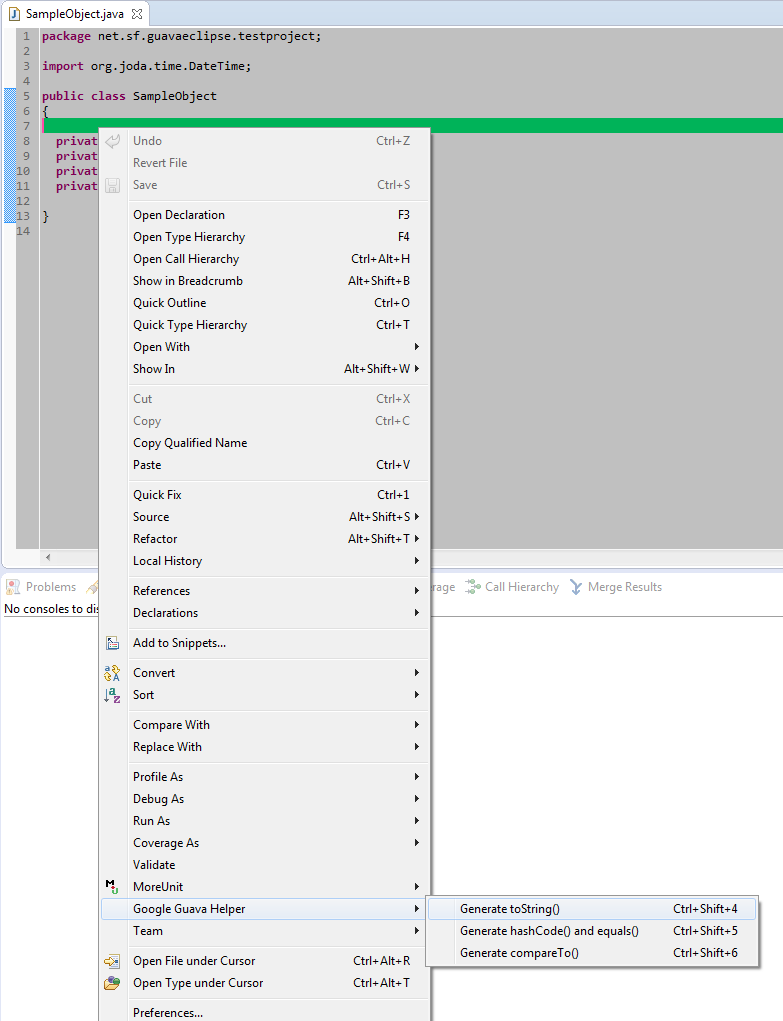The height and width of the screenshot is (1021, 783).
Task: Expand the Debug As submenu
Action: [264, 799]
